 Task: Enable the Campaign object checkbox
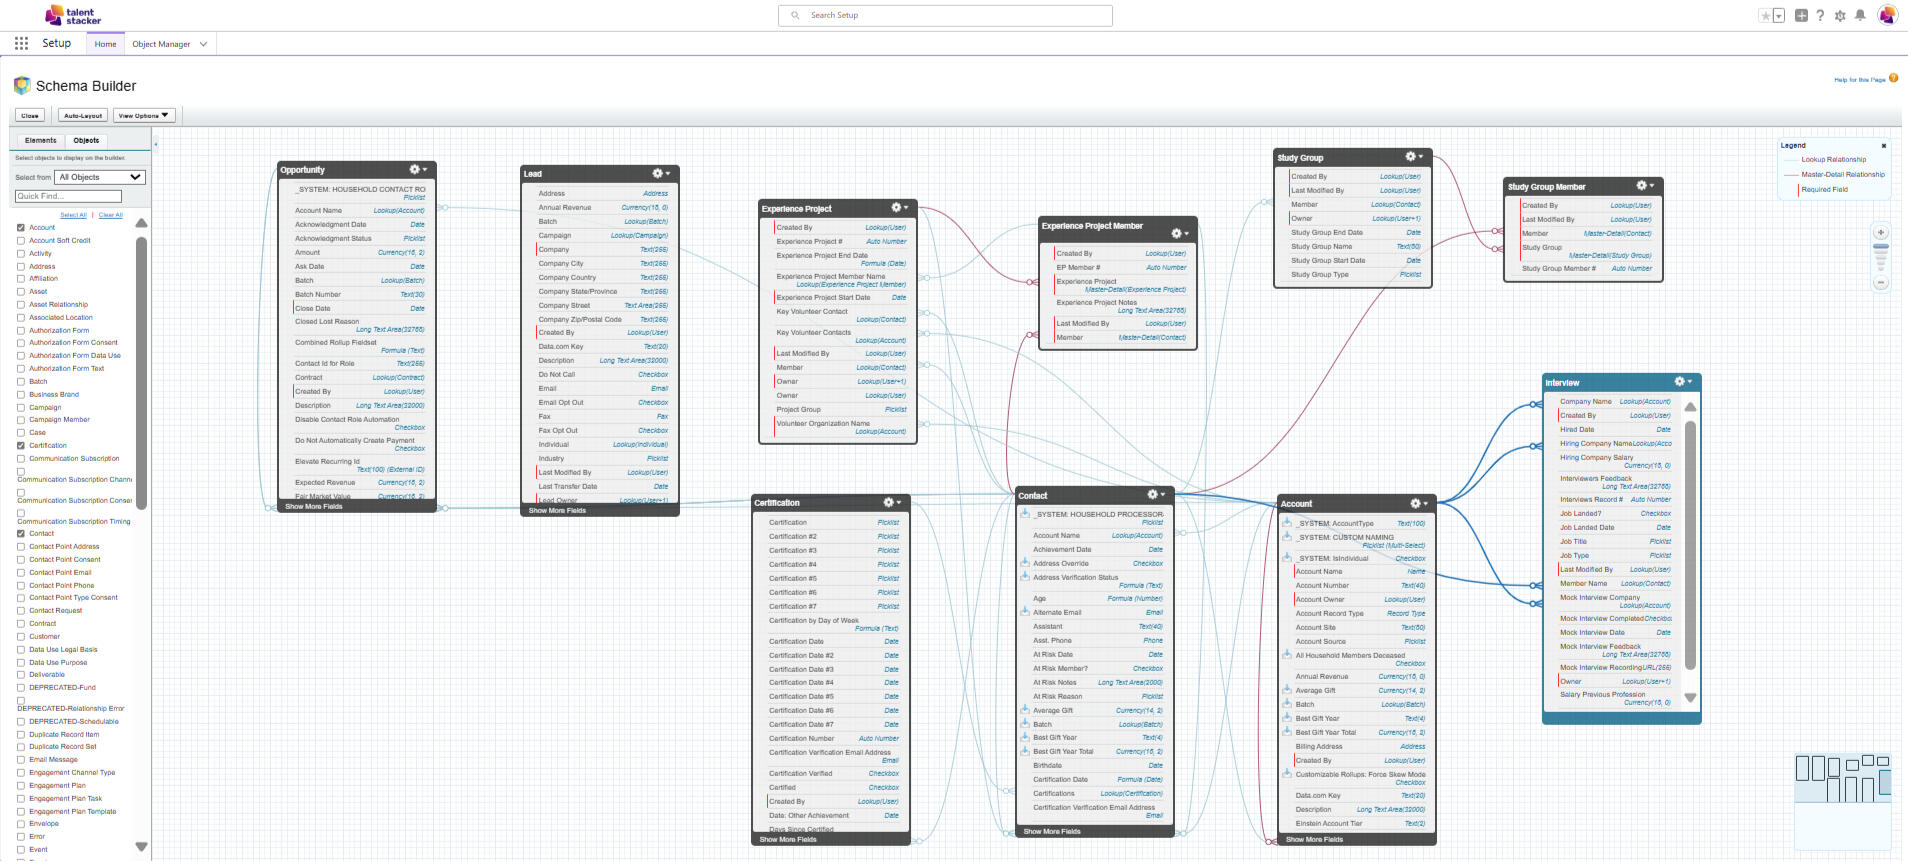pyautogui.click(x=21, y=407)
